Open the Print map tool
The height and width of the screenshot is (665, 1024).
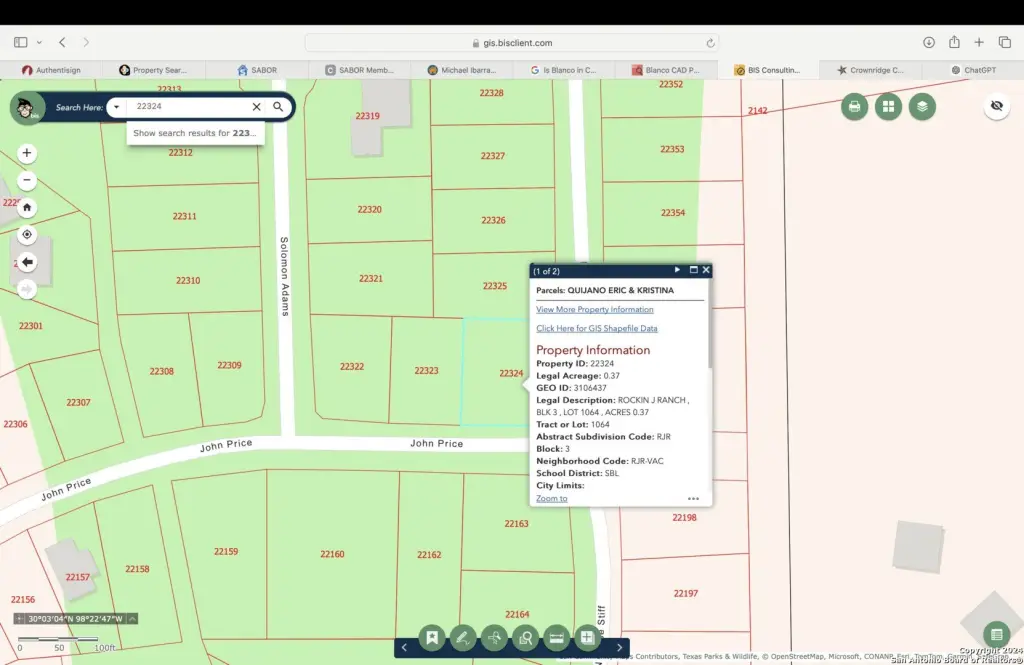tap(854, 106)
